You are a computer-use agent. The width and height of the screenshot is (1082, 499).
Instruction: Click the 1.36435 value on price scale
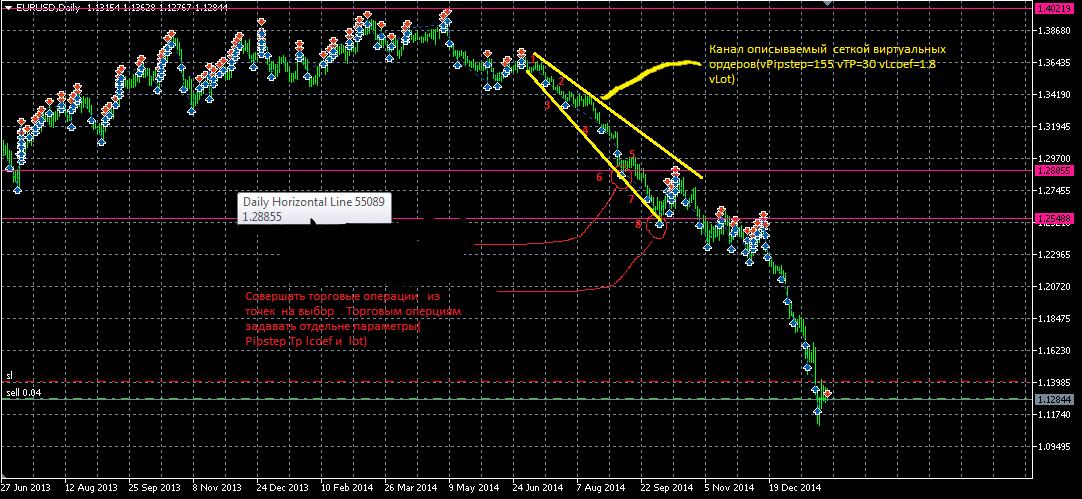1055,63
